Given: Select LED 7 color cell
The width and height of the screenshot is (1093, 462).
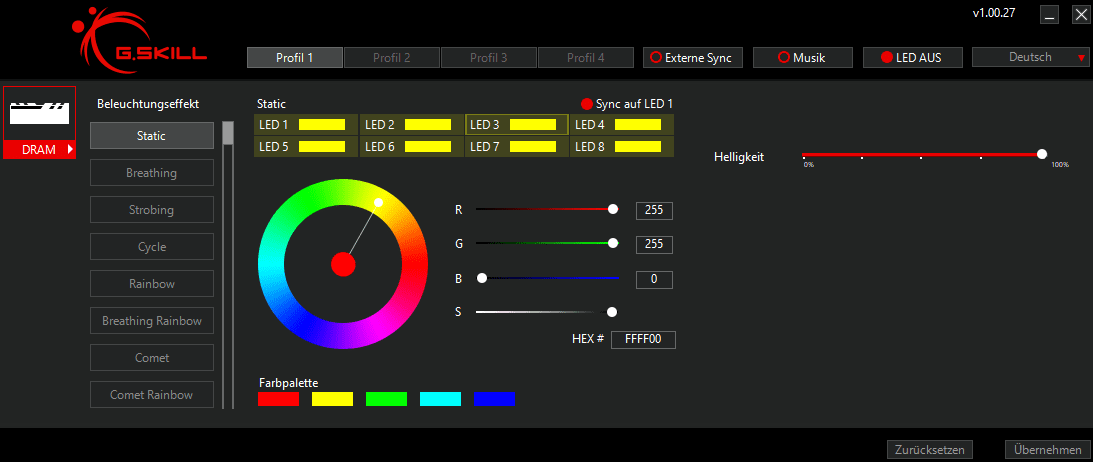Looking at the screenshot, I should pyautogui.click(x=517, y=146).
